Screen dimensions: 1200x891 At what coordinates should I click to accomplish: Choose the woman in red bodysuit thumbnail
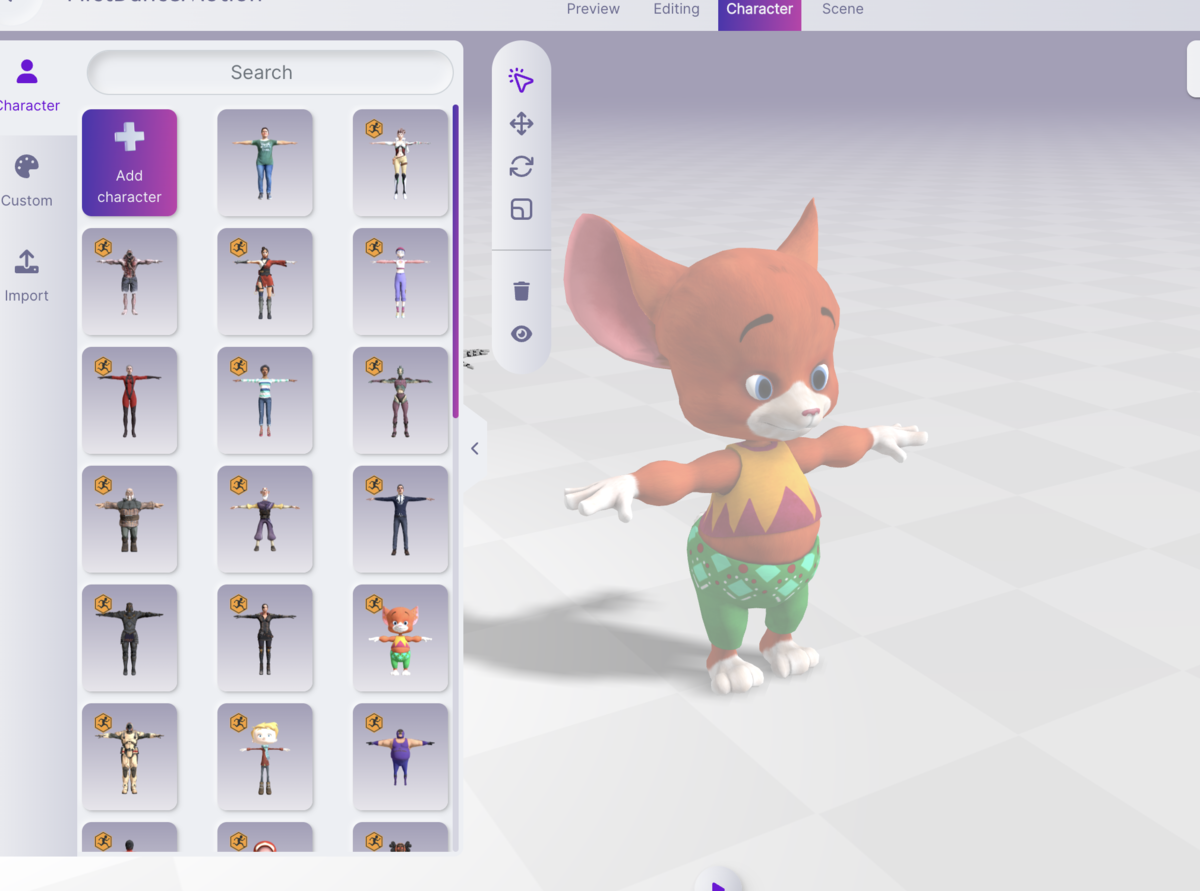(x=129, y=401)
